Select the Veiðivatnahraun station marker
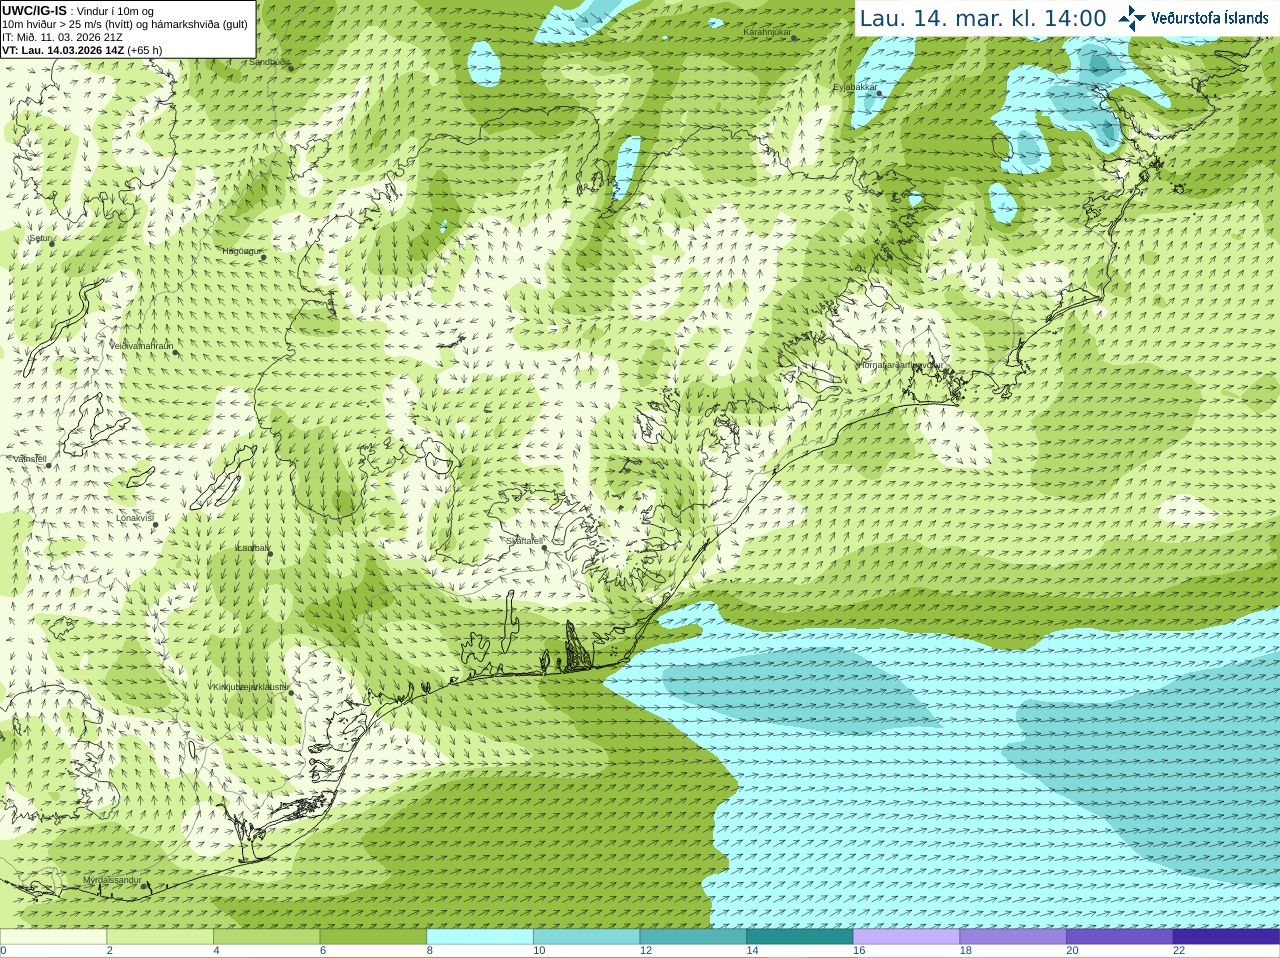1280x958 pixels. click(175, 351)
